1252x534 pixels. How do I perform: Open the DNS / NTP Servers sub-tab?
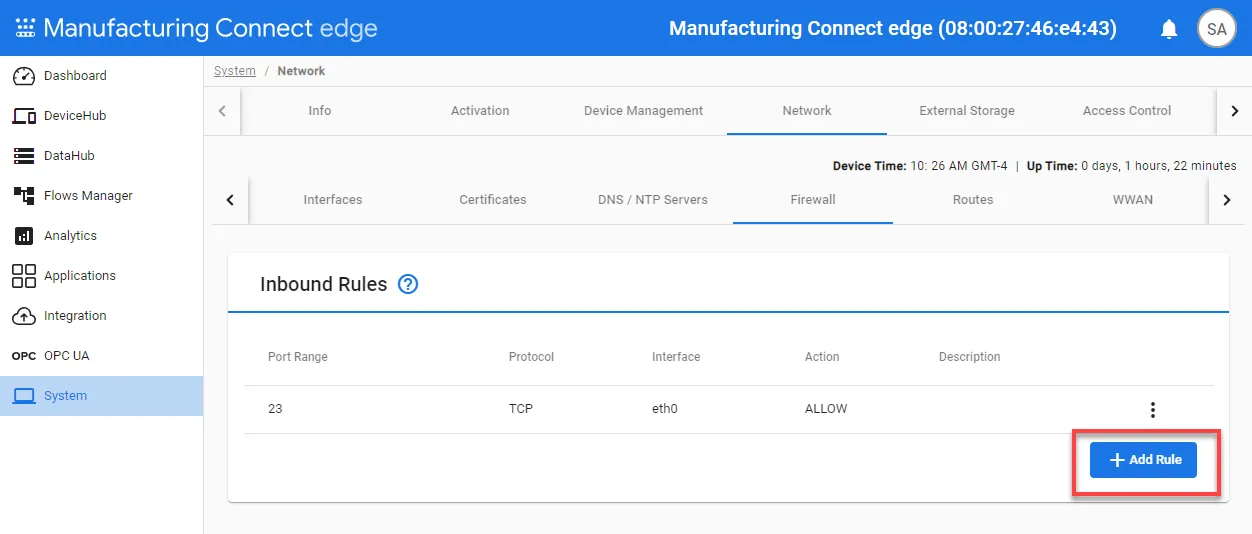[653, 200]
